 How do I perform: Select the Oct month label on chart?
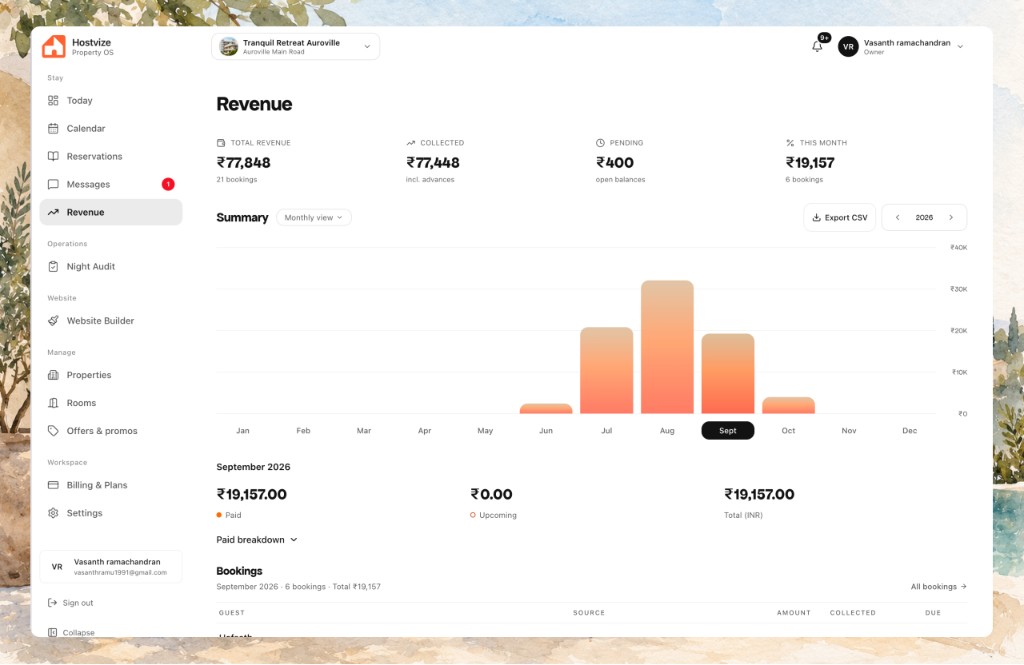click(x=788, y=430)
